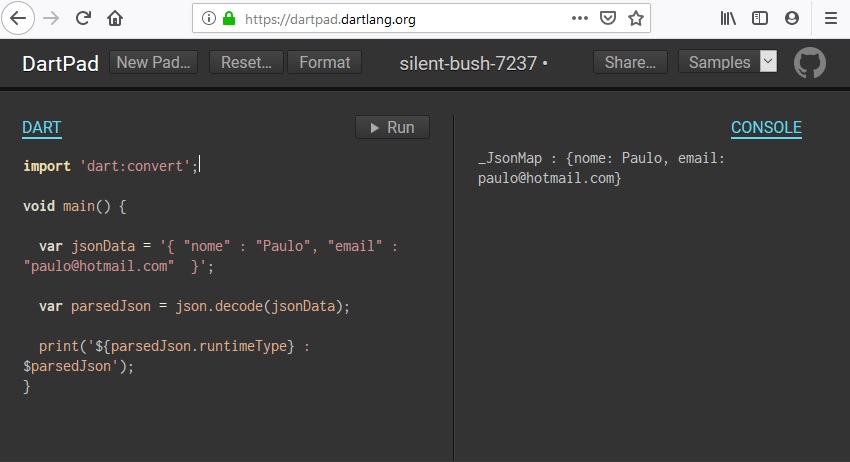Image resolution: width=850 pixels, height=462 pixels.
Task: Click the json.decode(jsonData) line
Action: coord(194,306)
